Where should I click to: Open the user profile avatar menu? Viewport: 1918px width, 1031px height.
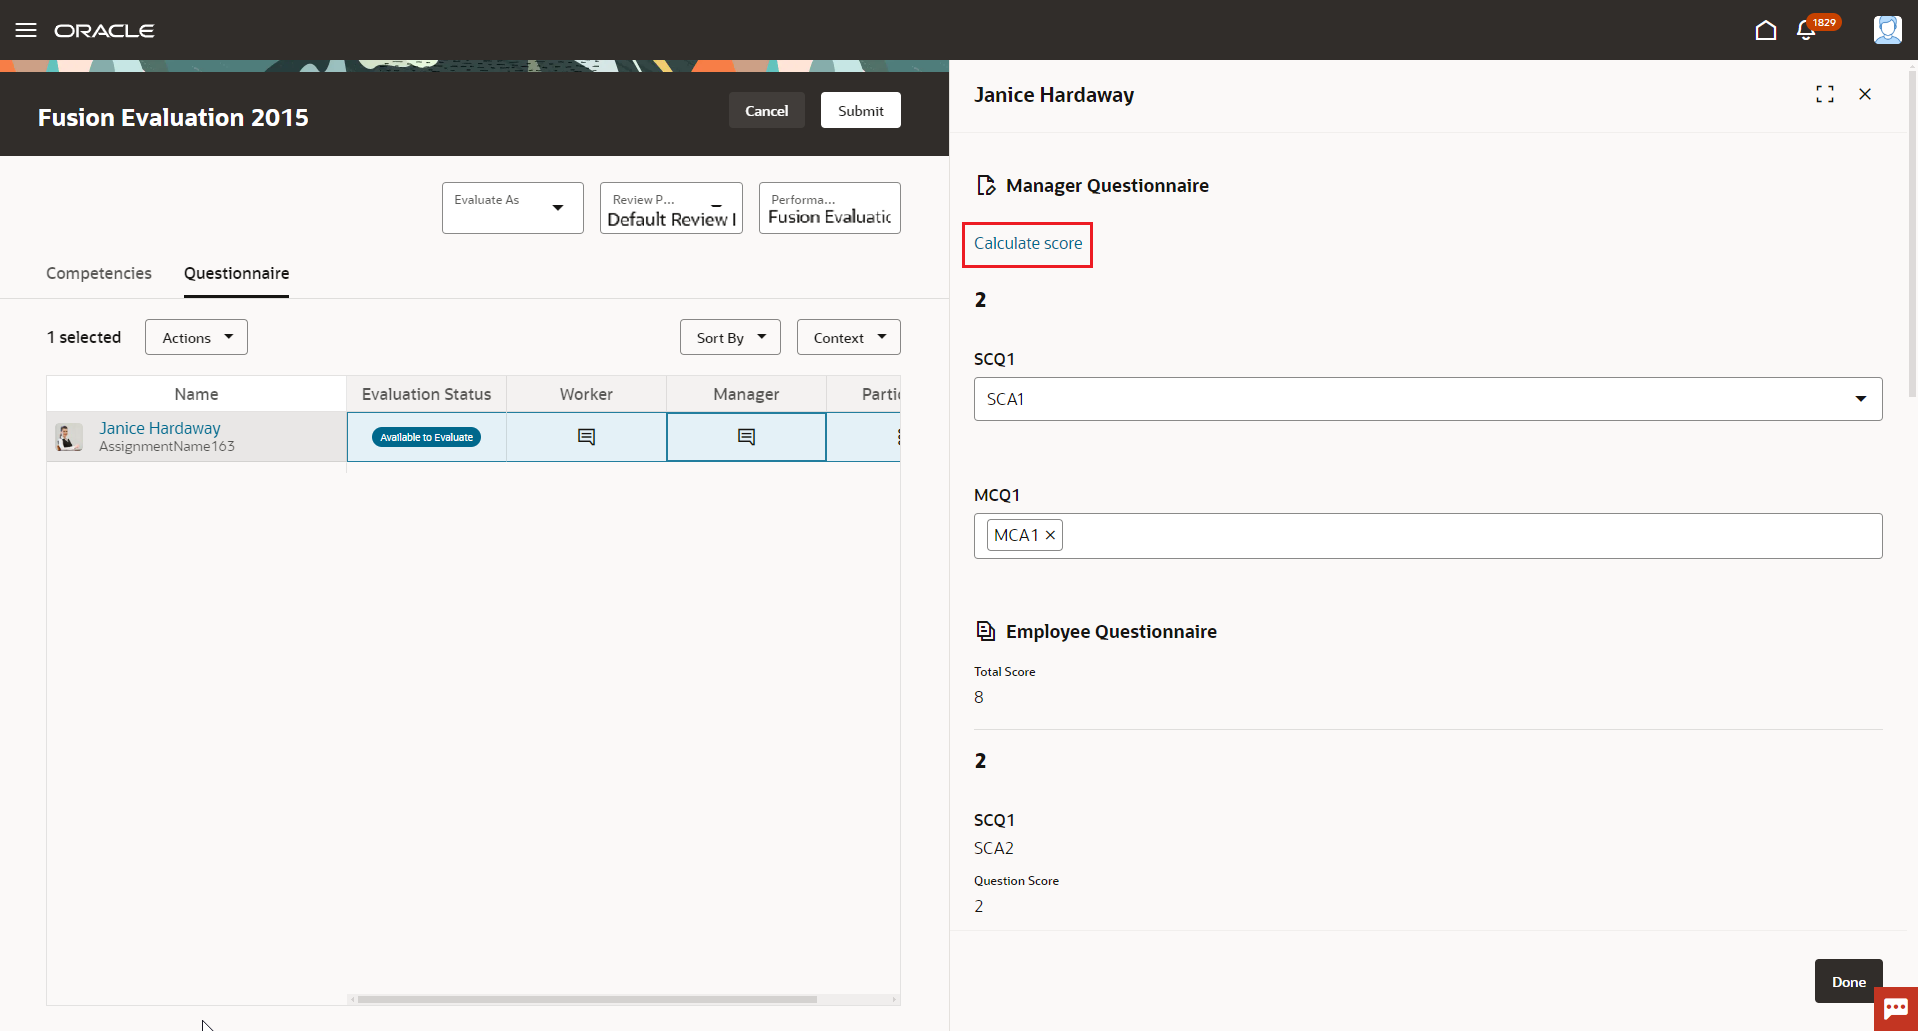[x=1887, y=30]
